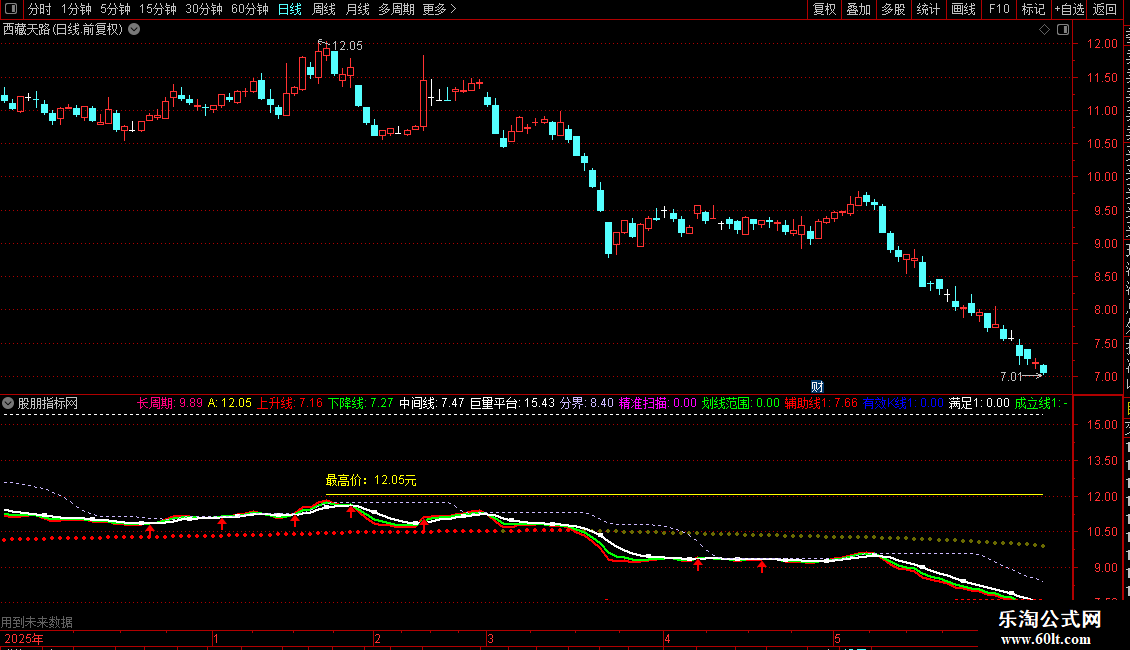Select the 日线 daily period
The image size is (1130, 650).
(290, 9)
